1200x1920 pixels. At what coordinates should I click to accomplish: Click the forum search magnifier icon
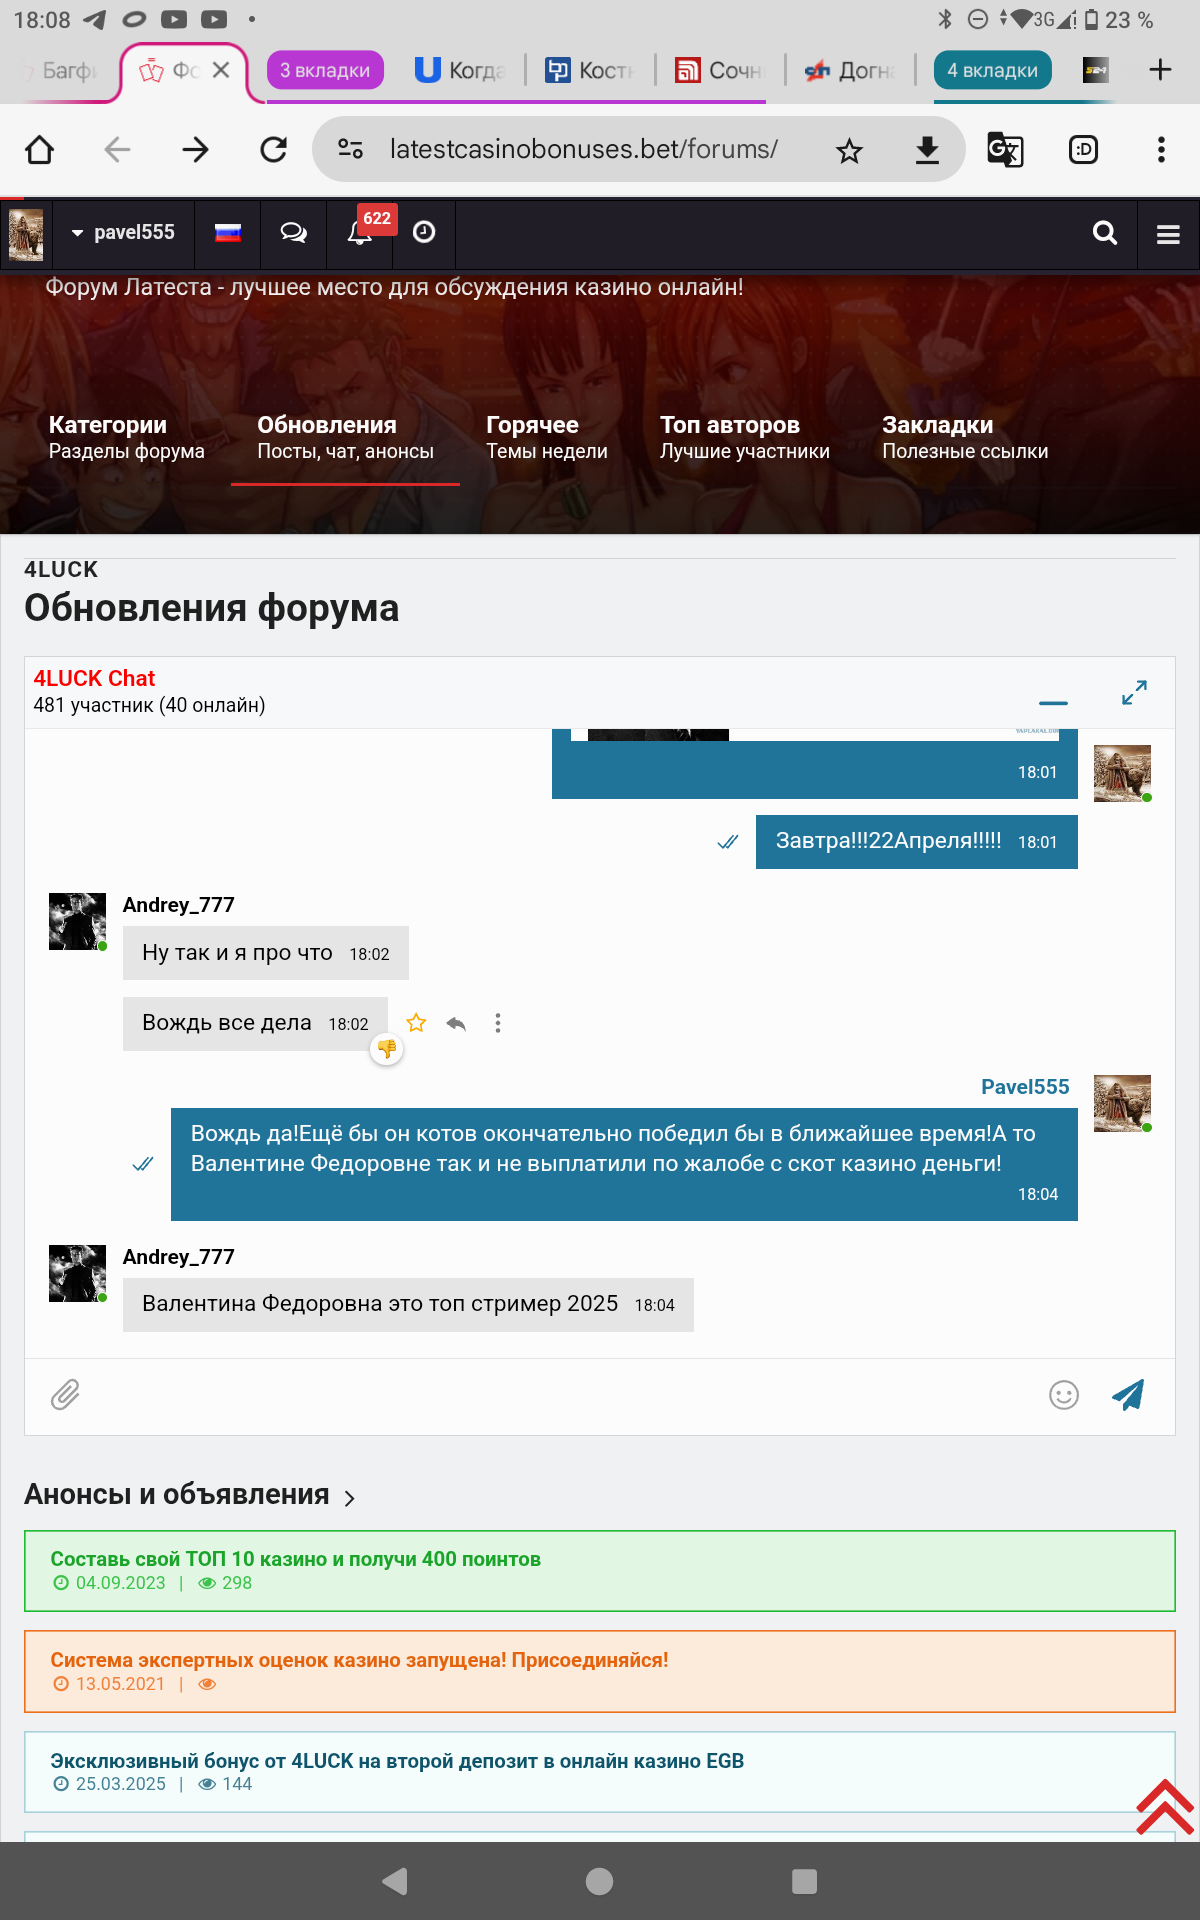pos(1104,233)
